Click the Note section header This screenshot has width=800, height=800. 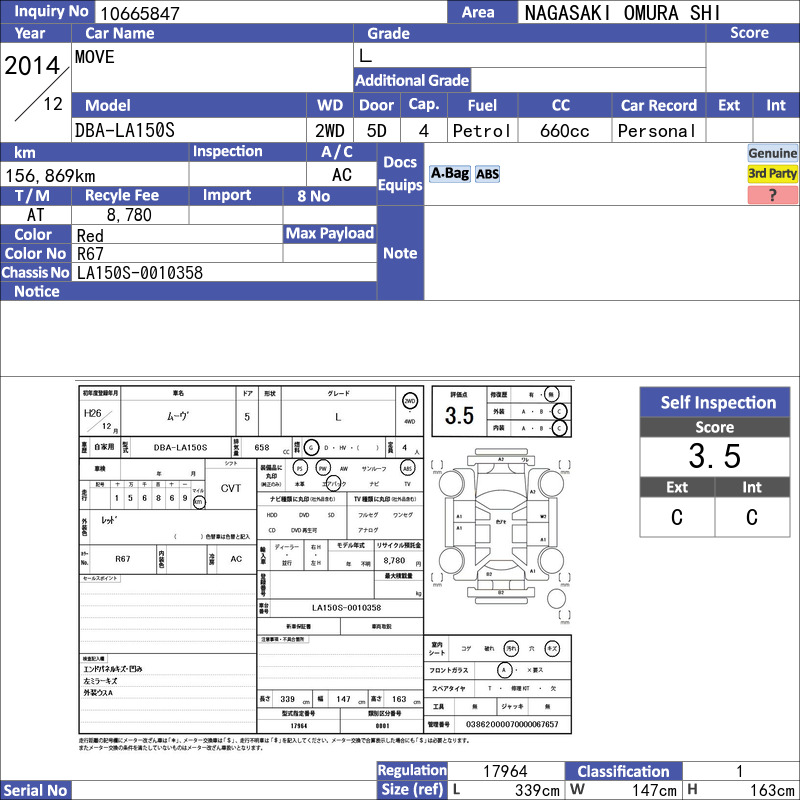tap(401, 253)
